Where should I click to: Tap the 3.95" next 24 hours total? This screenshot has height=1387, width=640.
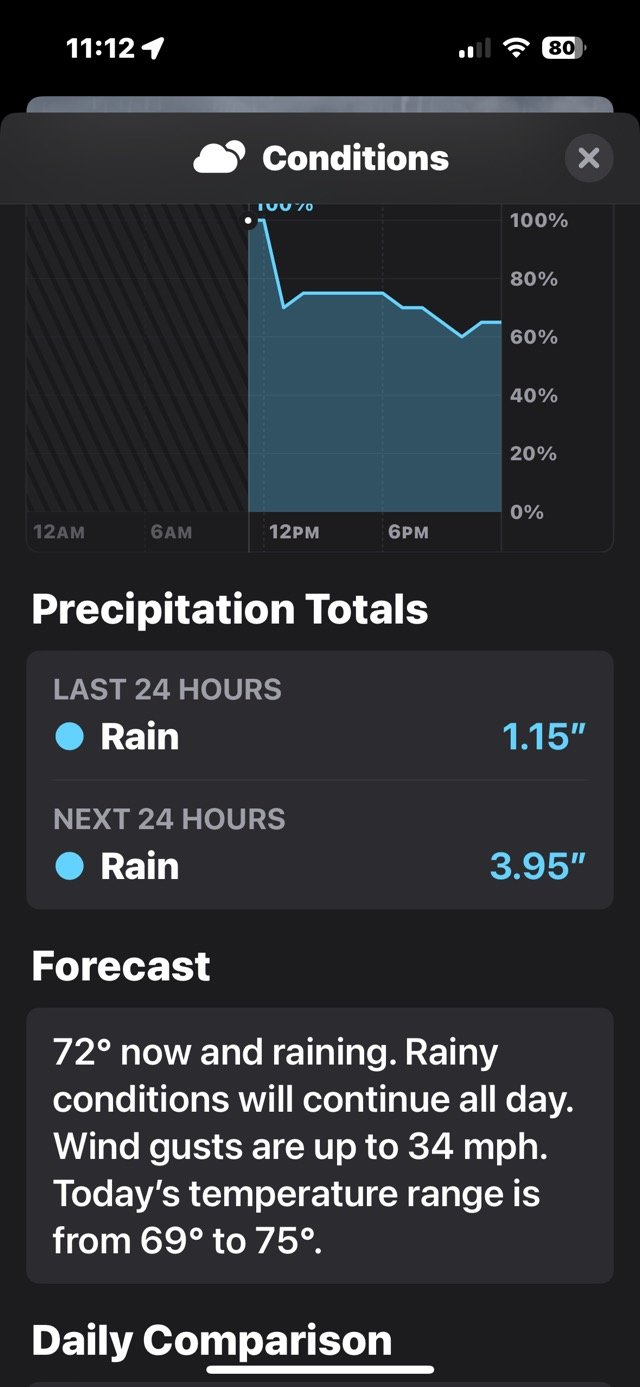coord(537,867)
